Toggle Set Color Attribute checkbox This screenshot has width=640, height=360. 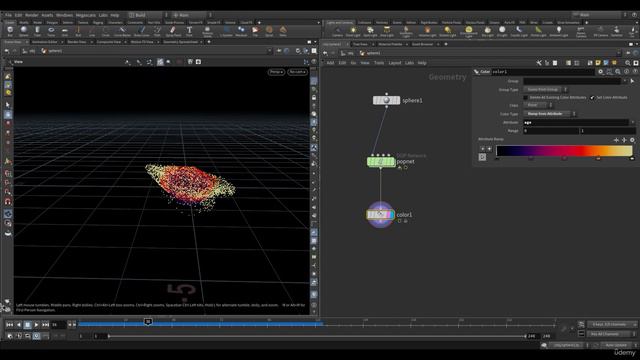pyautogui.click(x=592, y=98)
